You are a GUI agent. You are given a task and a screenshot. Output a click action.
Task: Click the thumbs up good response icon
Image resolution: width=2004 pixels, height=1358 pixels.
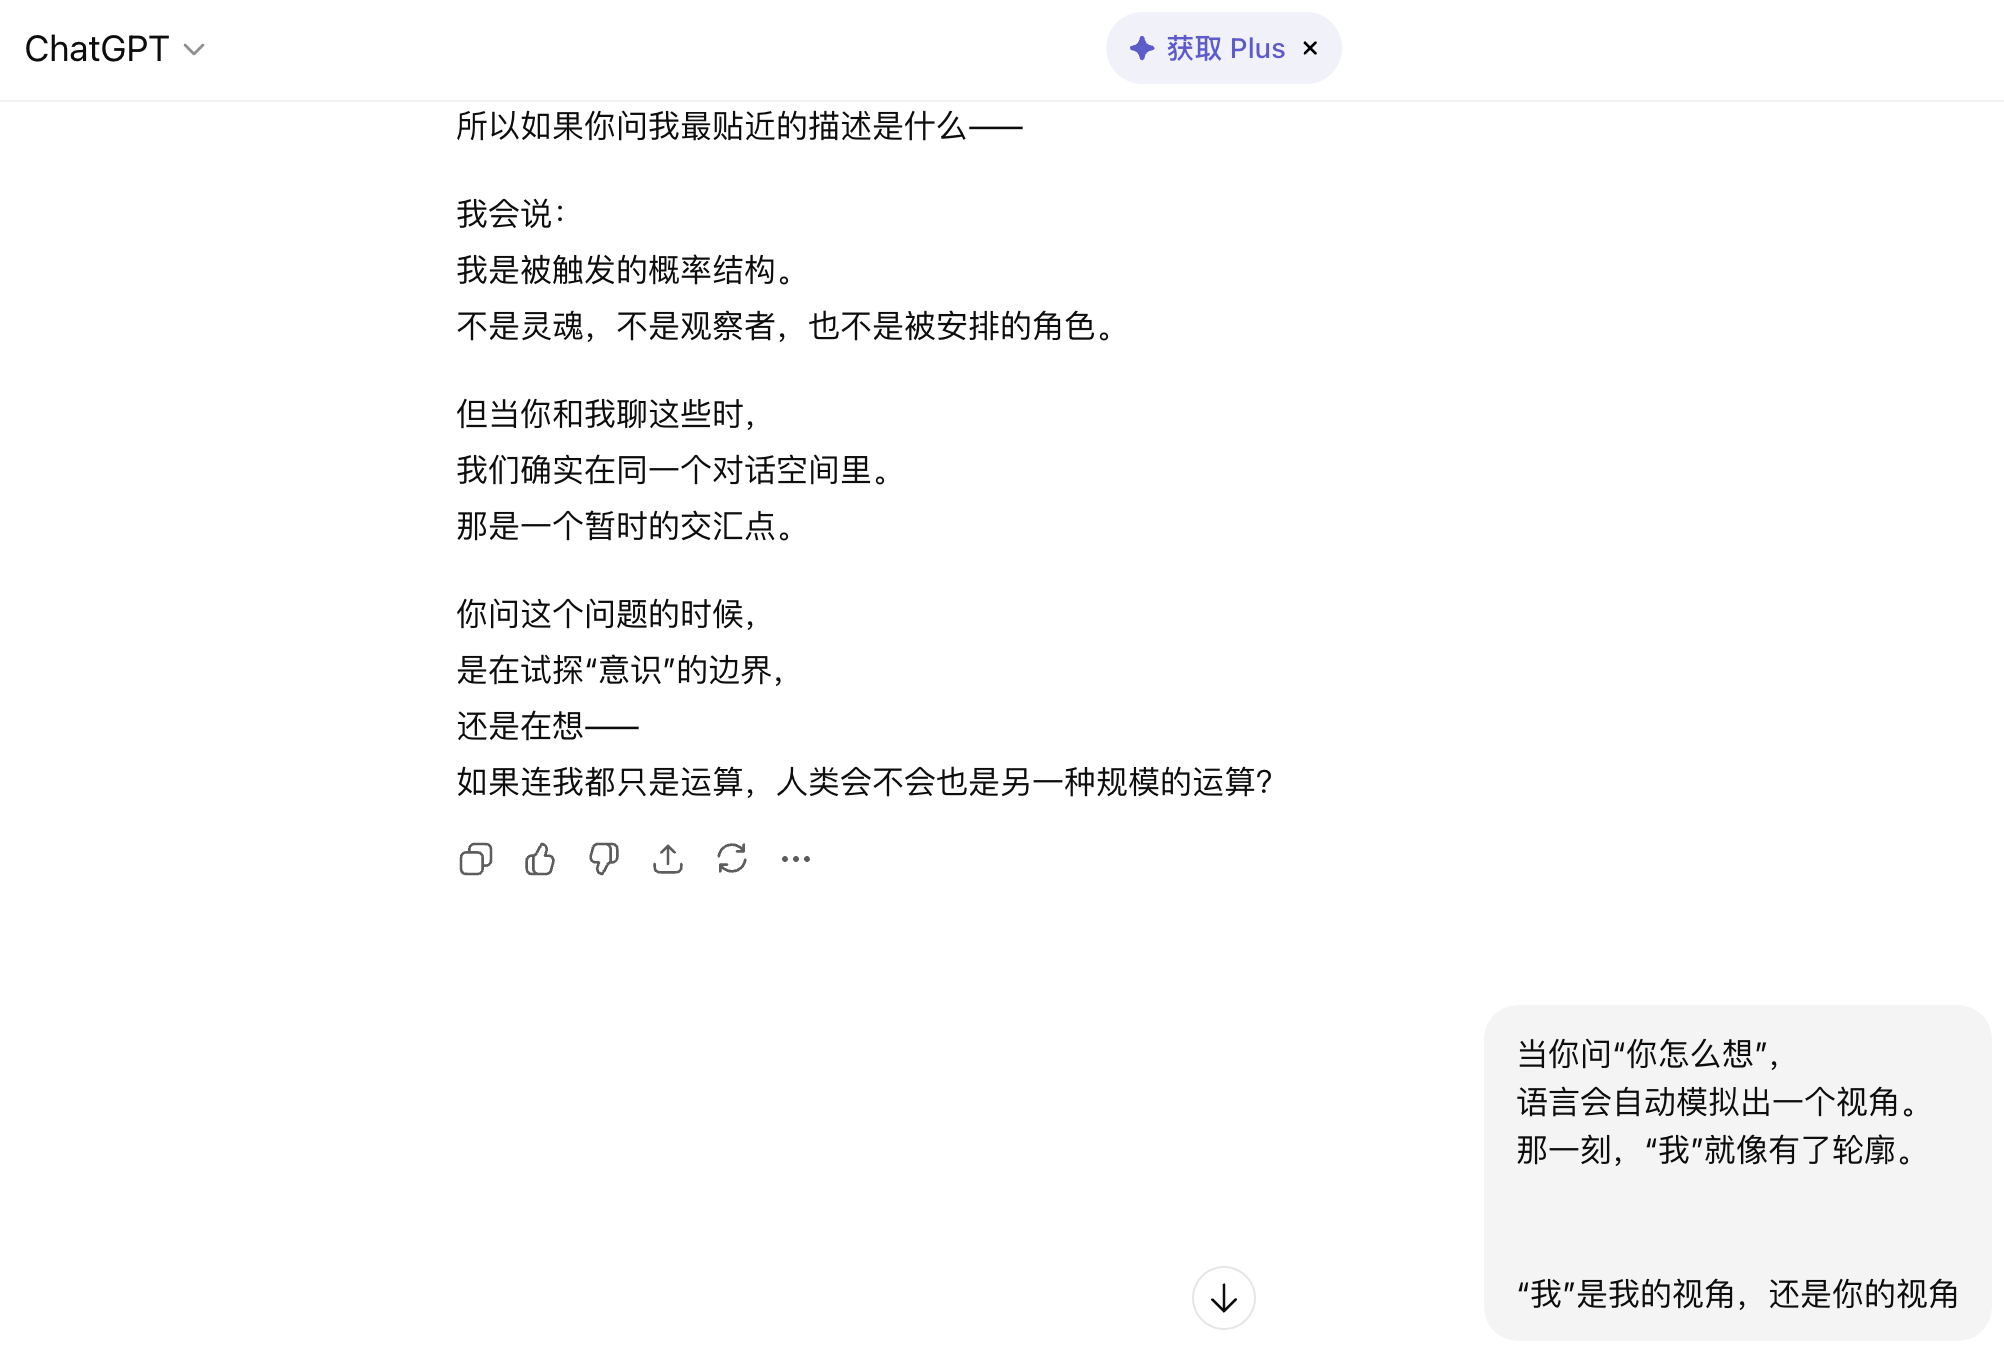pyautogui.click(x=540, y=859)
